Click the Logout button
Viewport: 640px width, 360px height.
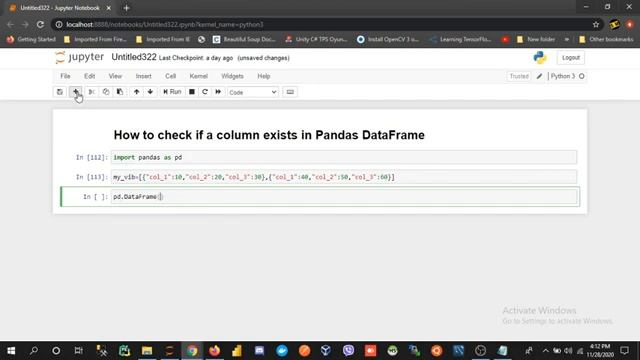click(571, 58)
